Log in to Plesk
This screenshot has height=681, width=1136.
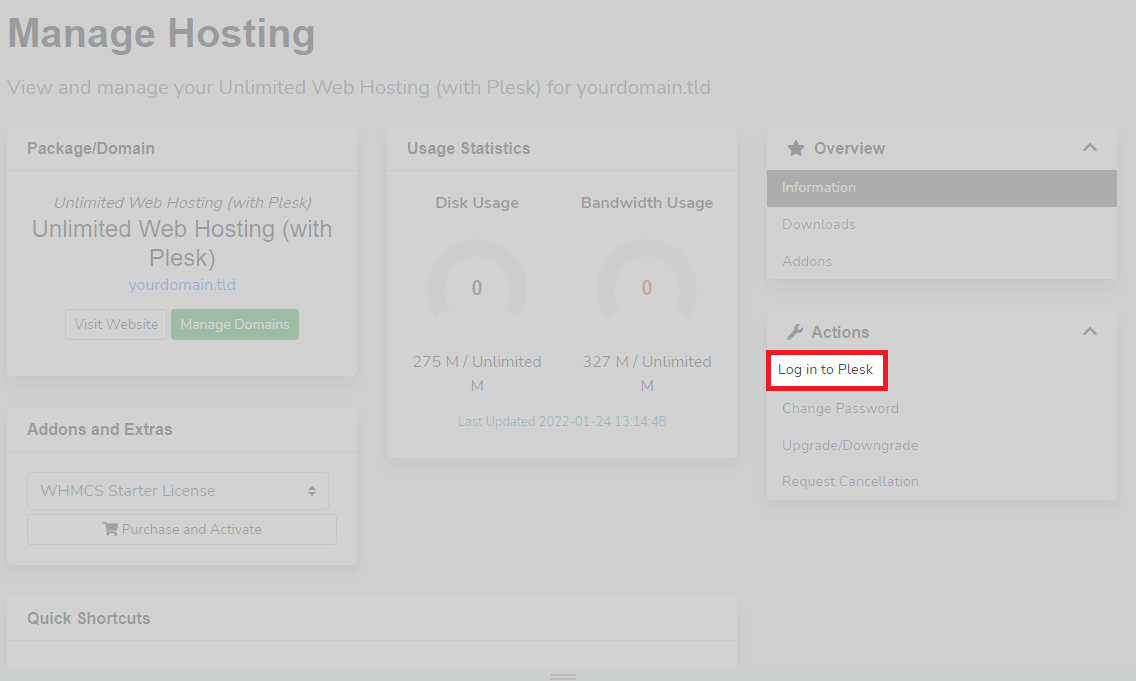(826, 369)
